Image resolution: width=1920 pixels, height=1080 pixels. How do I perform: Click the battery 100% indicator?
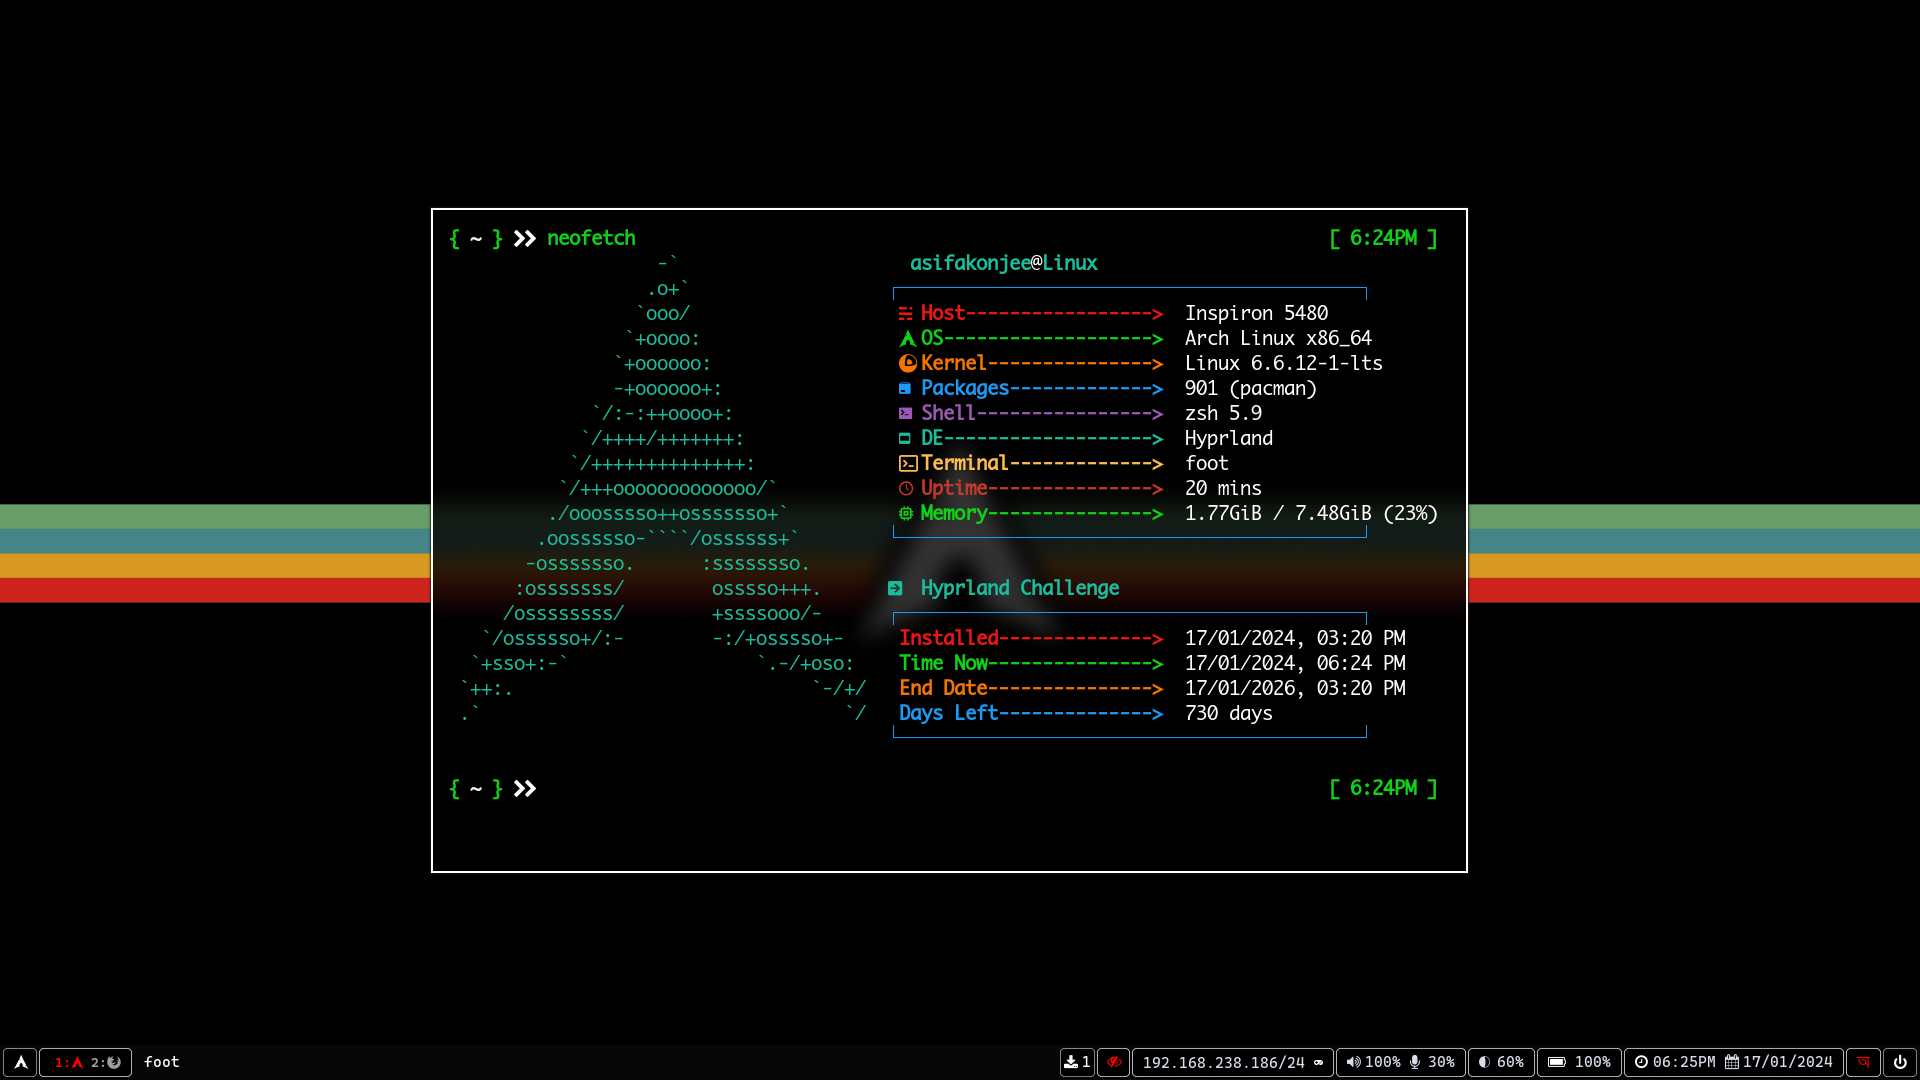pos(1579,1062)
